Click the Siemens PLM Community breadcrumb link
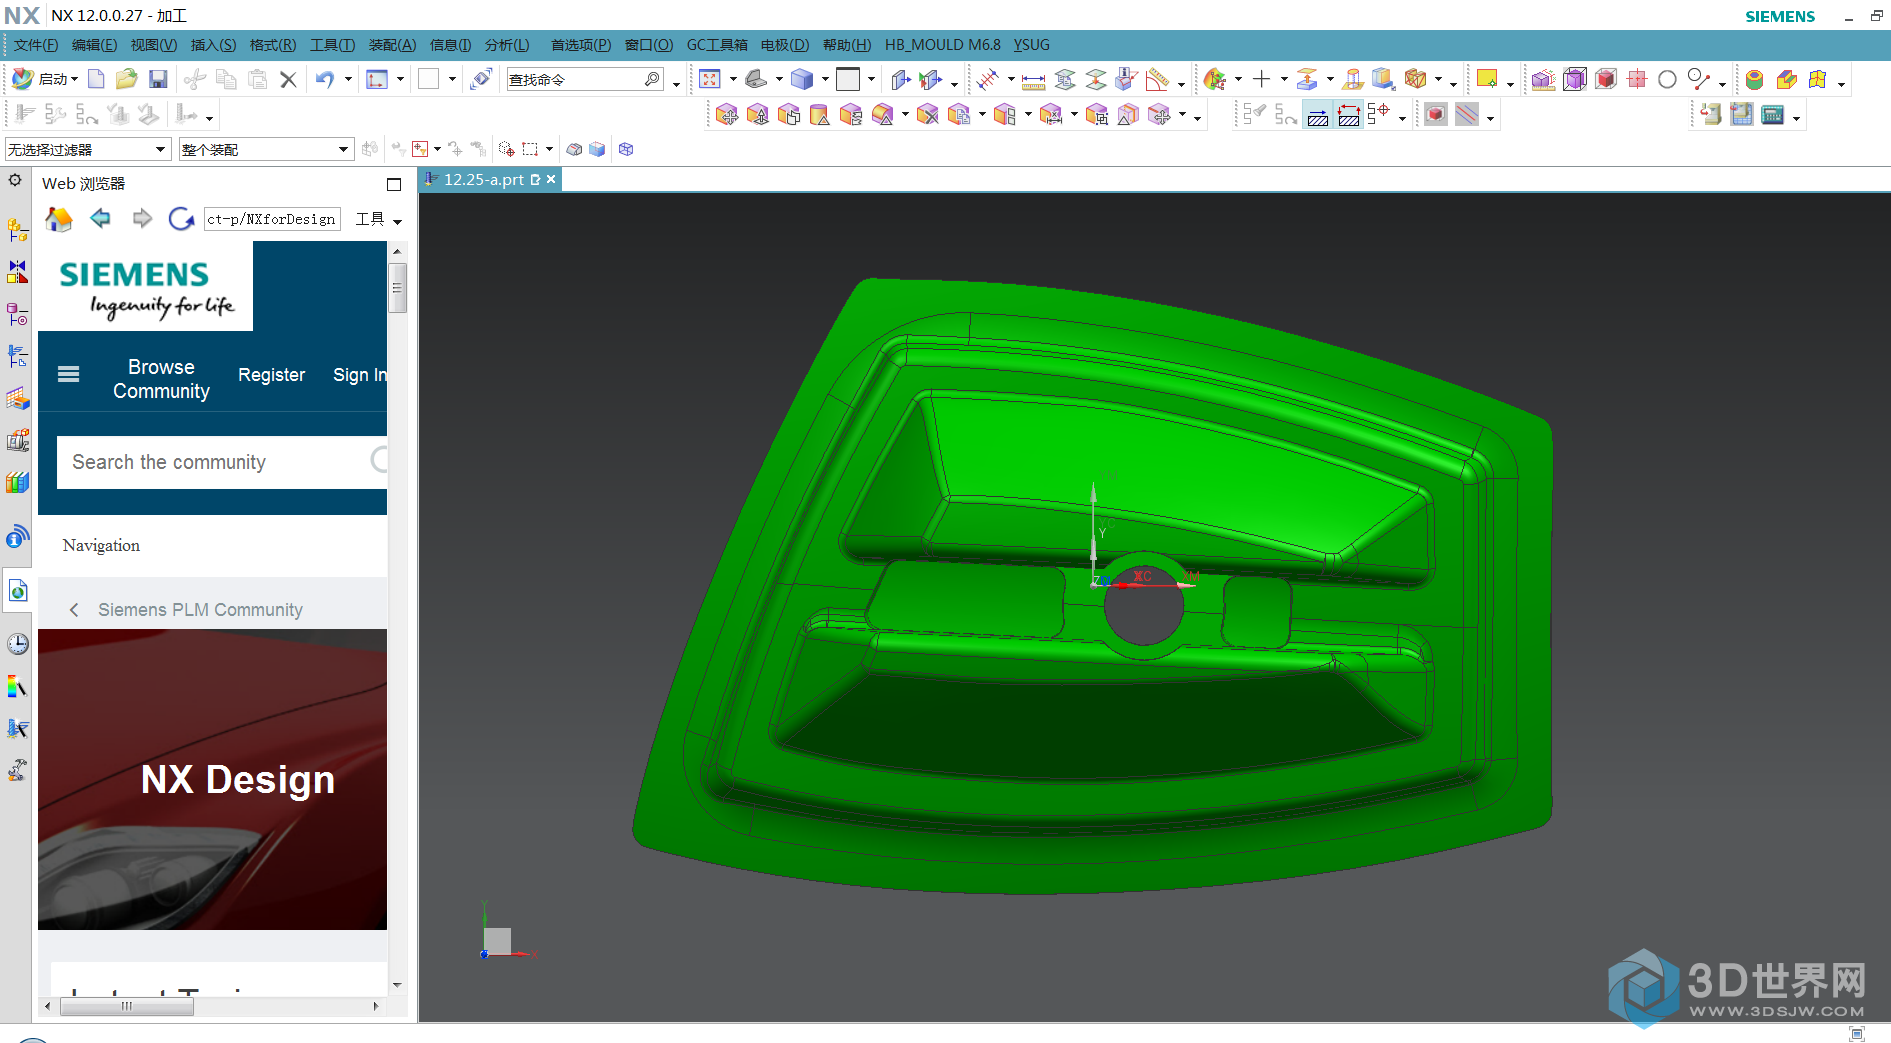 tap(200, 610)
